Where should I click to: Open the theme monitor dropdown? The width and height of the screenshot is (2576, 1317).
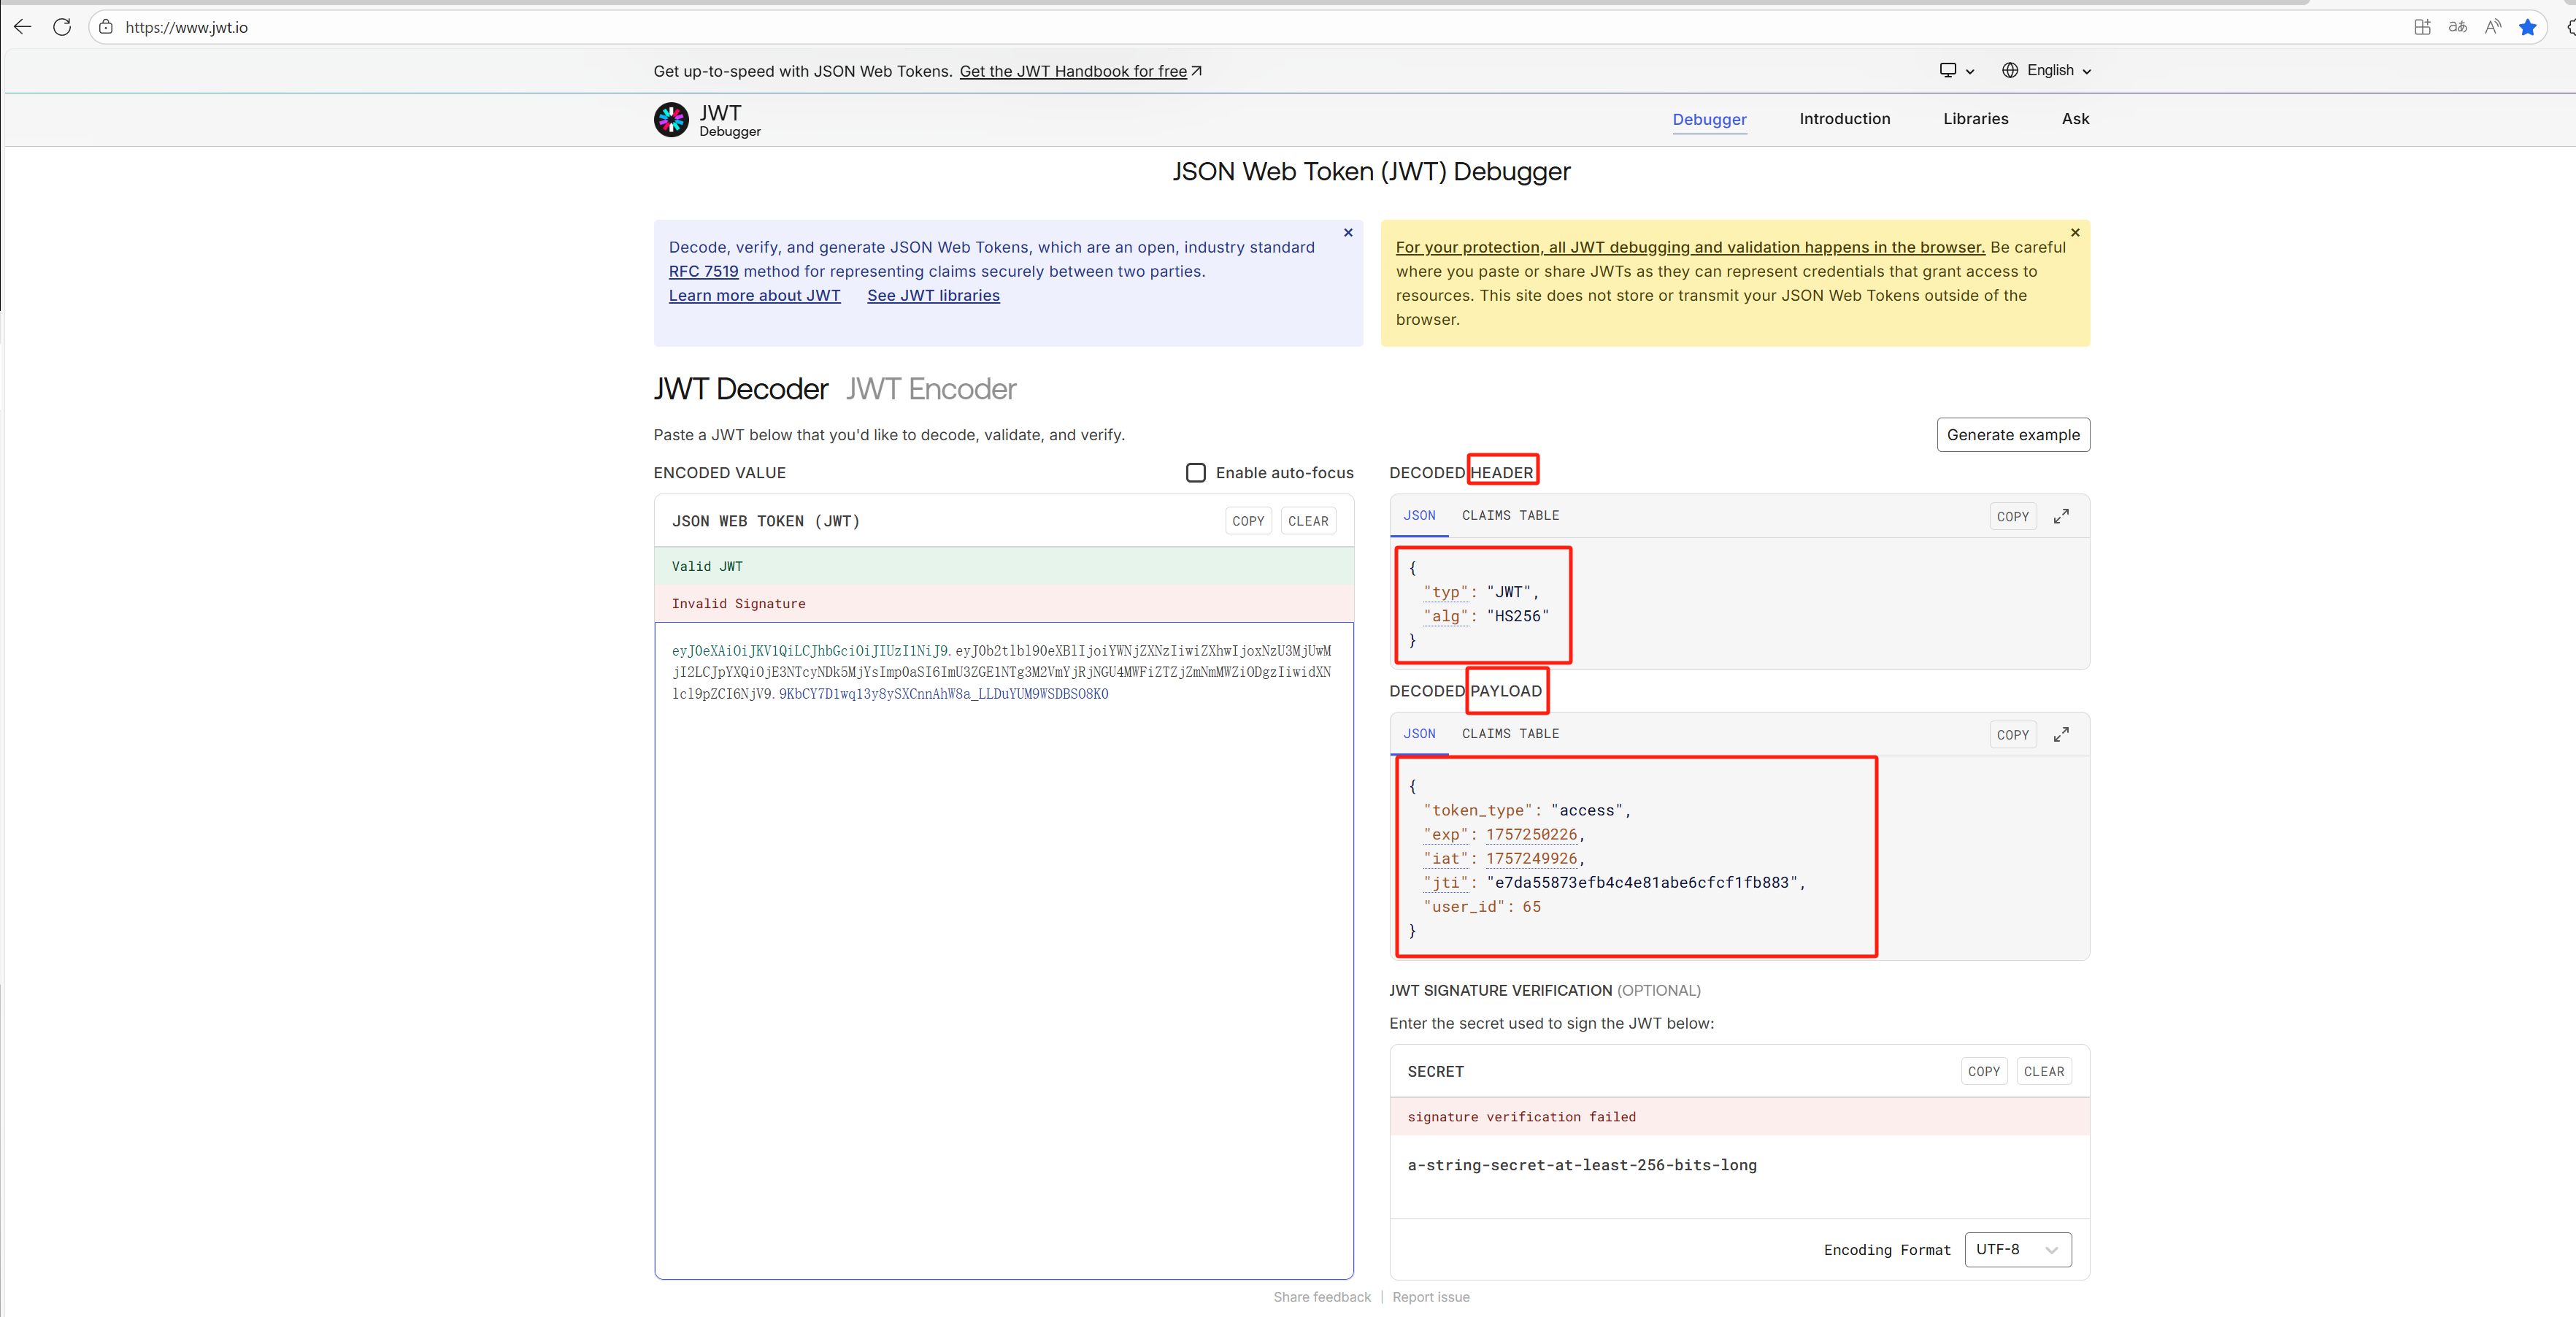(x=1957, y=70)
